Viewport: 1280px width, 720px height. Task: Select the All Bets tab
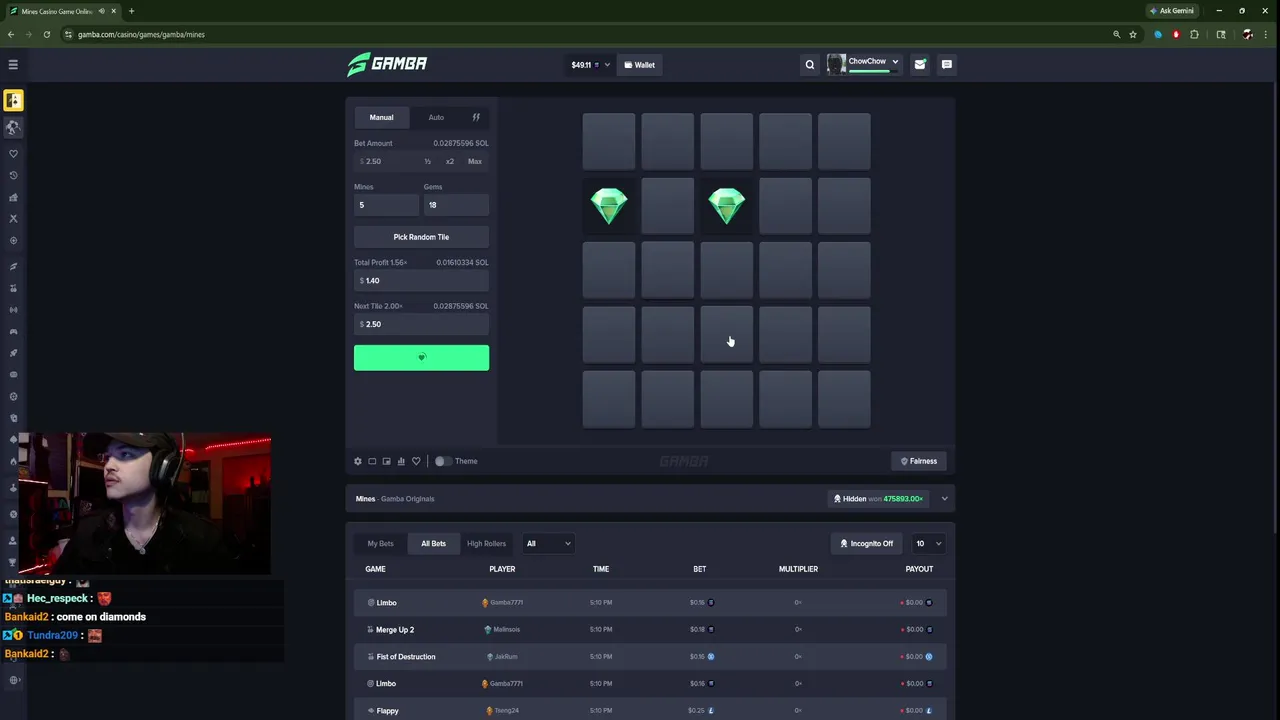coord(433,543)
